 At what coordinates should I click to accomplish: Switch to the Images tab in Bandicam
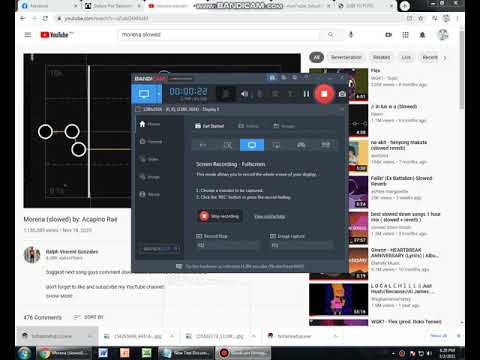(x=284, y=126)
